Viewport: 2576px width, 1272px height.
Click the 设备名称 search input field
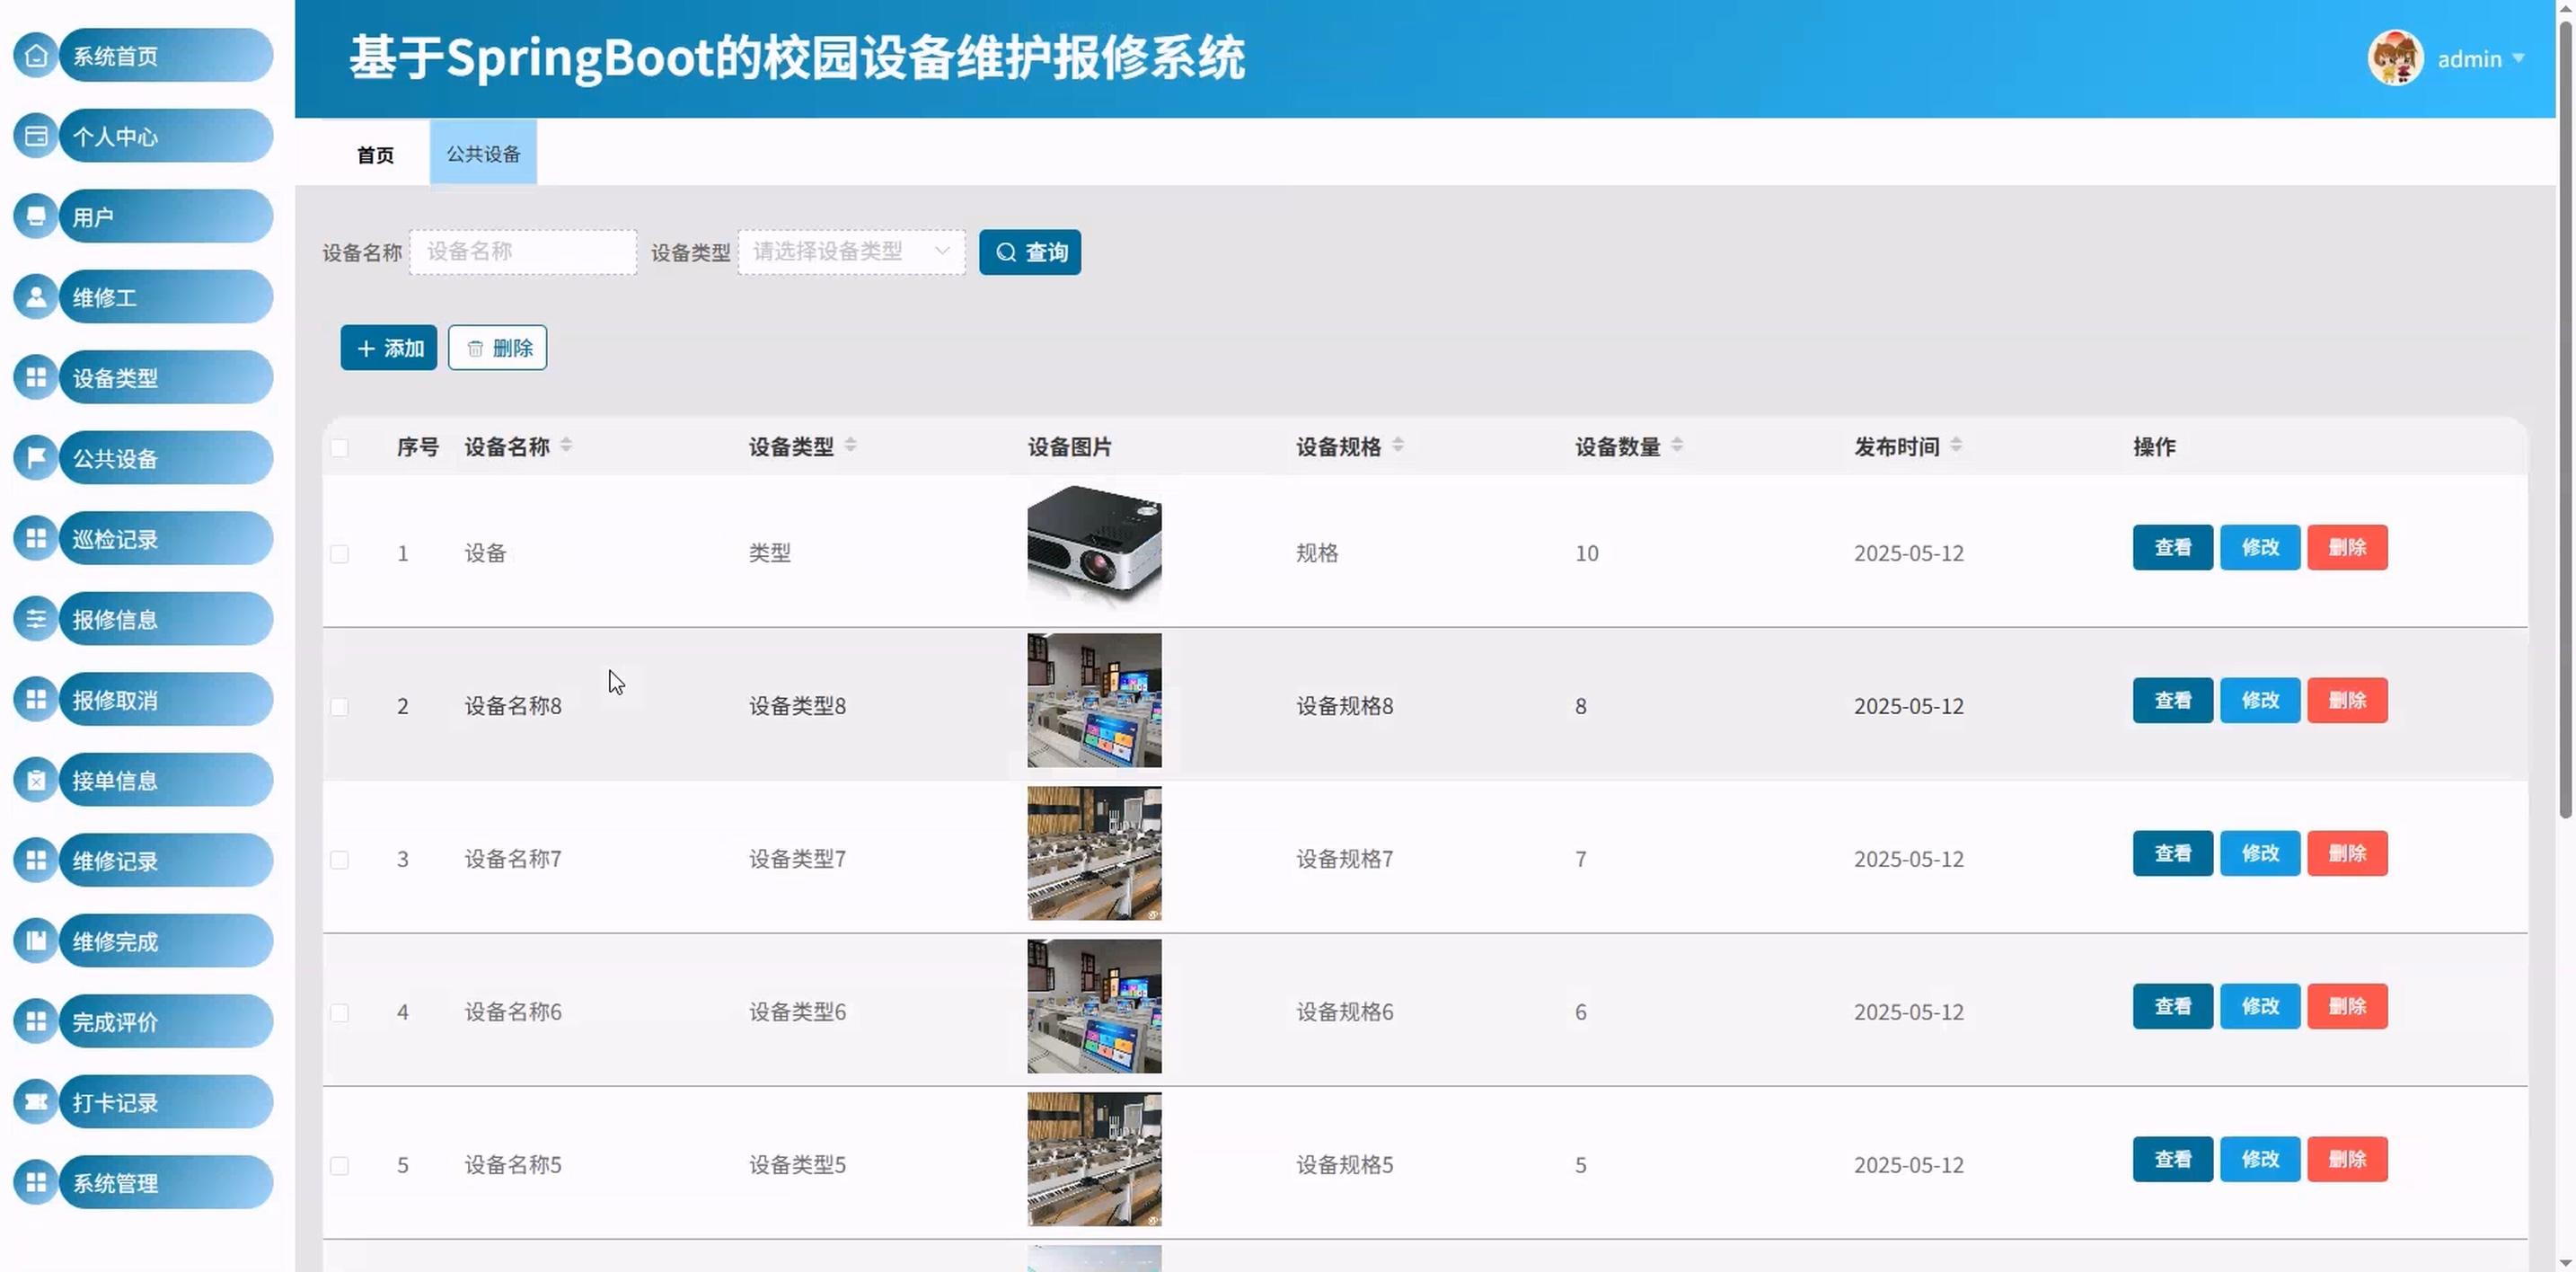(x=523, y=252)
